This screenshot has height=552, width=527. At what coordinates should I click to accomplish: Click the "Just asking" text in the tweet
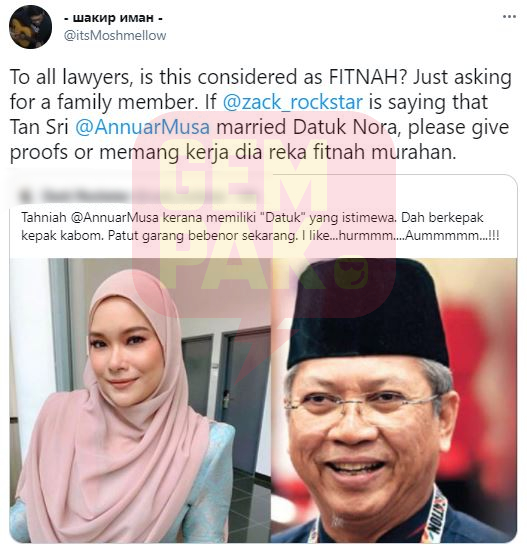click(462, 77)
